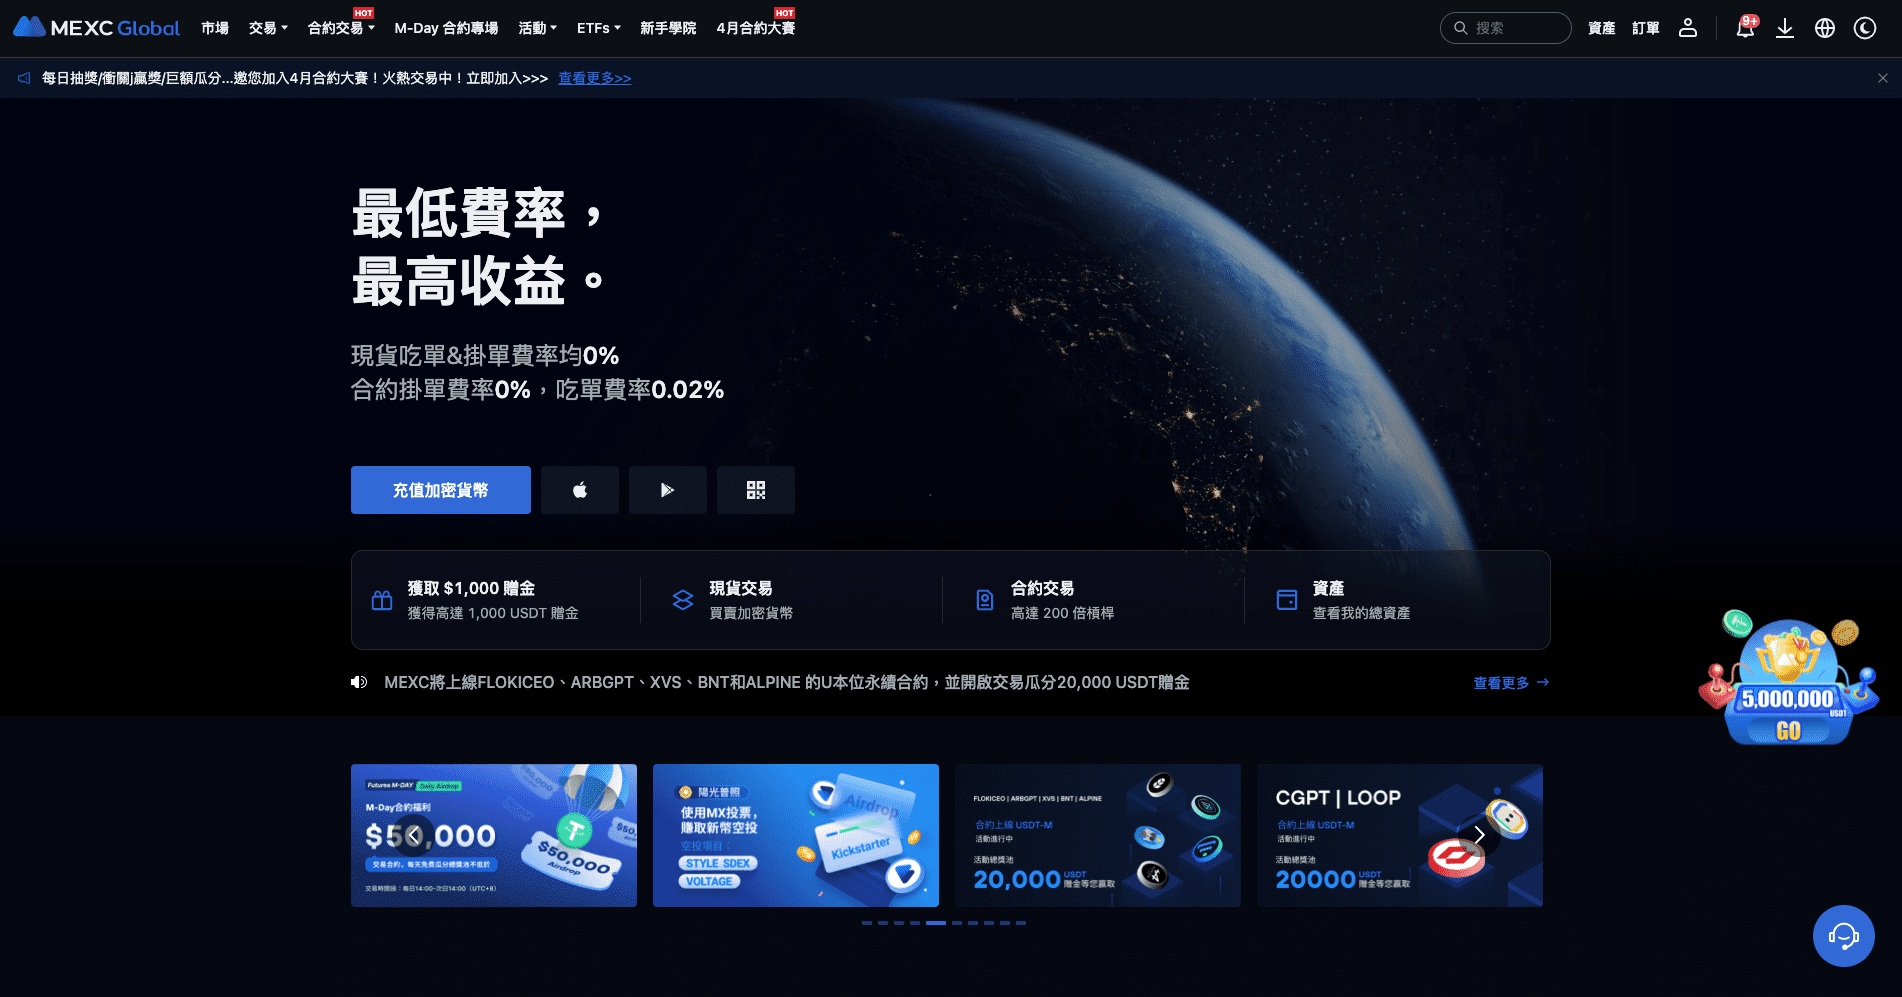Open the FLOKICEO ARBGPT 20,000 USDT banner
The height and width of the screenshot is (997, 1902).
(x=1098, y=835)
